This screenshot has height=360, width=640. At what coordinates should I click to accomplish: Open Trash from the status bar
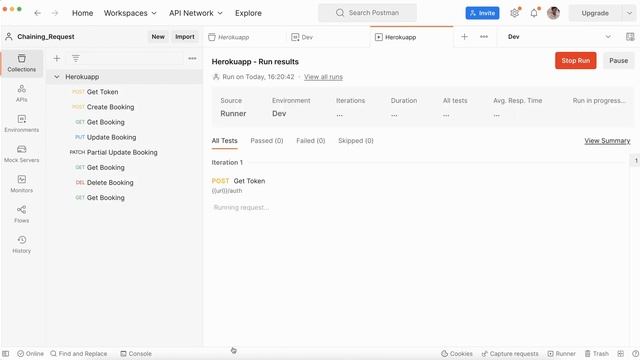[x=596, y=353]
